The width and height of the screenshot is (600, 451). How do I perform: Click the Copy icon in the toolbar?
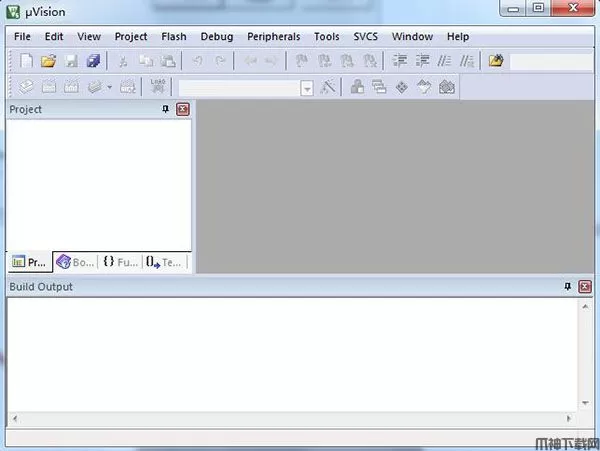(x=146, y=61)
